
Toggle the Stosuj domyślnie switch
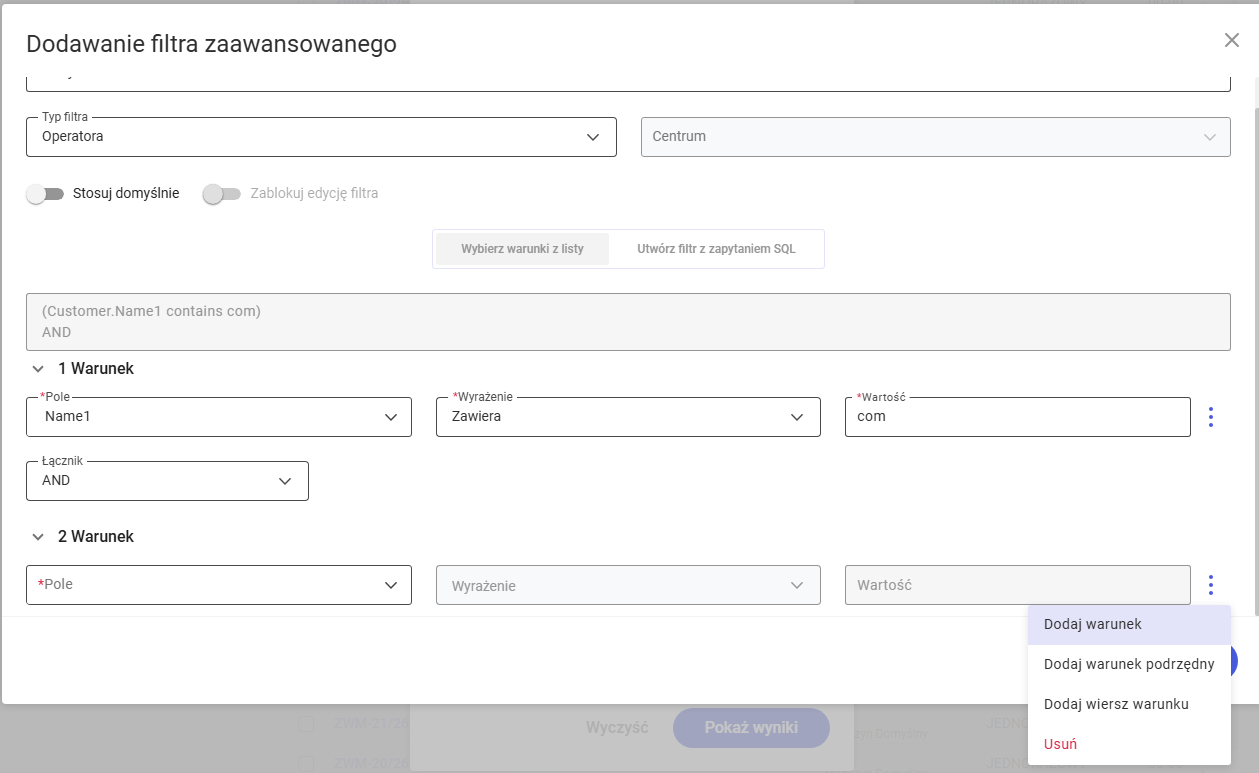tap(45, 194)
